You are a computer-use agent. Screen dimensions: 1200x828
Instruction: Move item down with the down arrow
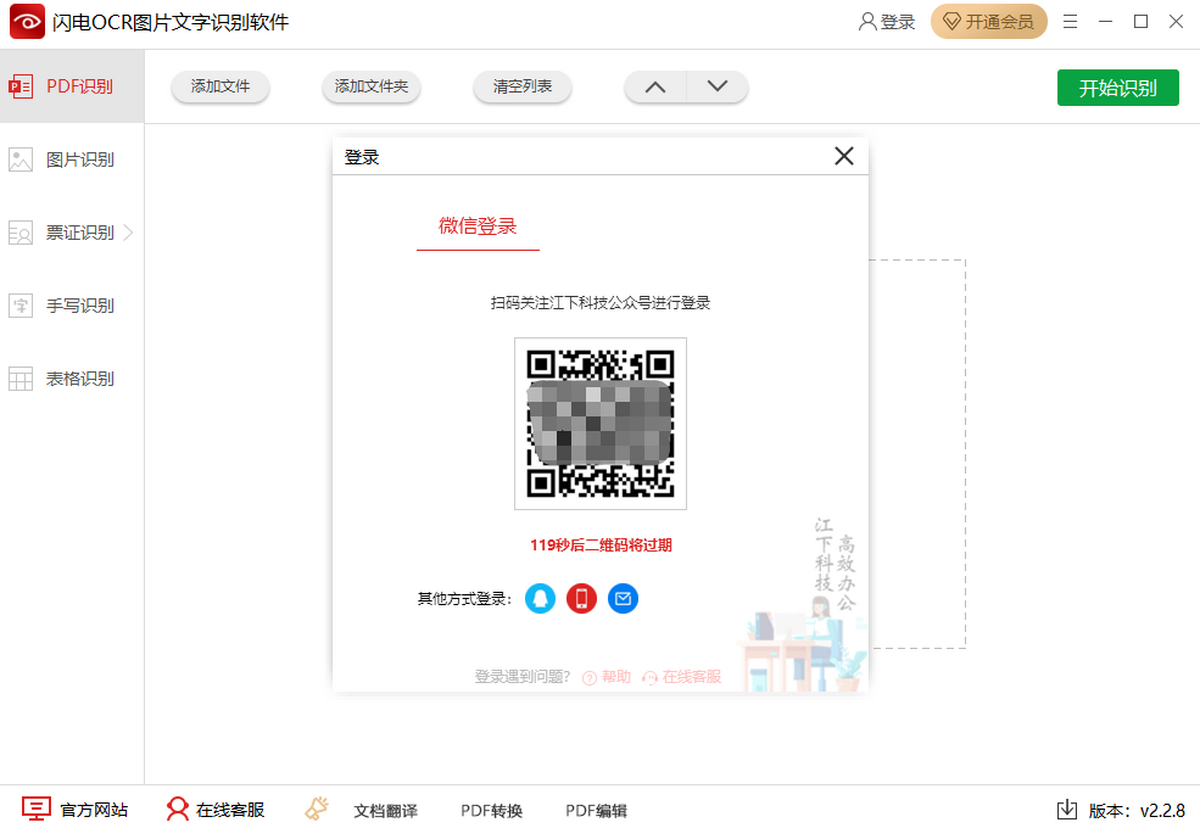tap(717, 87)
